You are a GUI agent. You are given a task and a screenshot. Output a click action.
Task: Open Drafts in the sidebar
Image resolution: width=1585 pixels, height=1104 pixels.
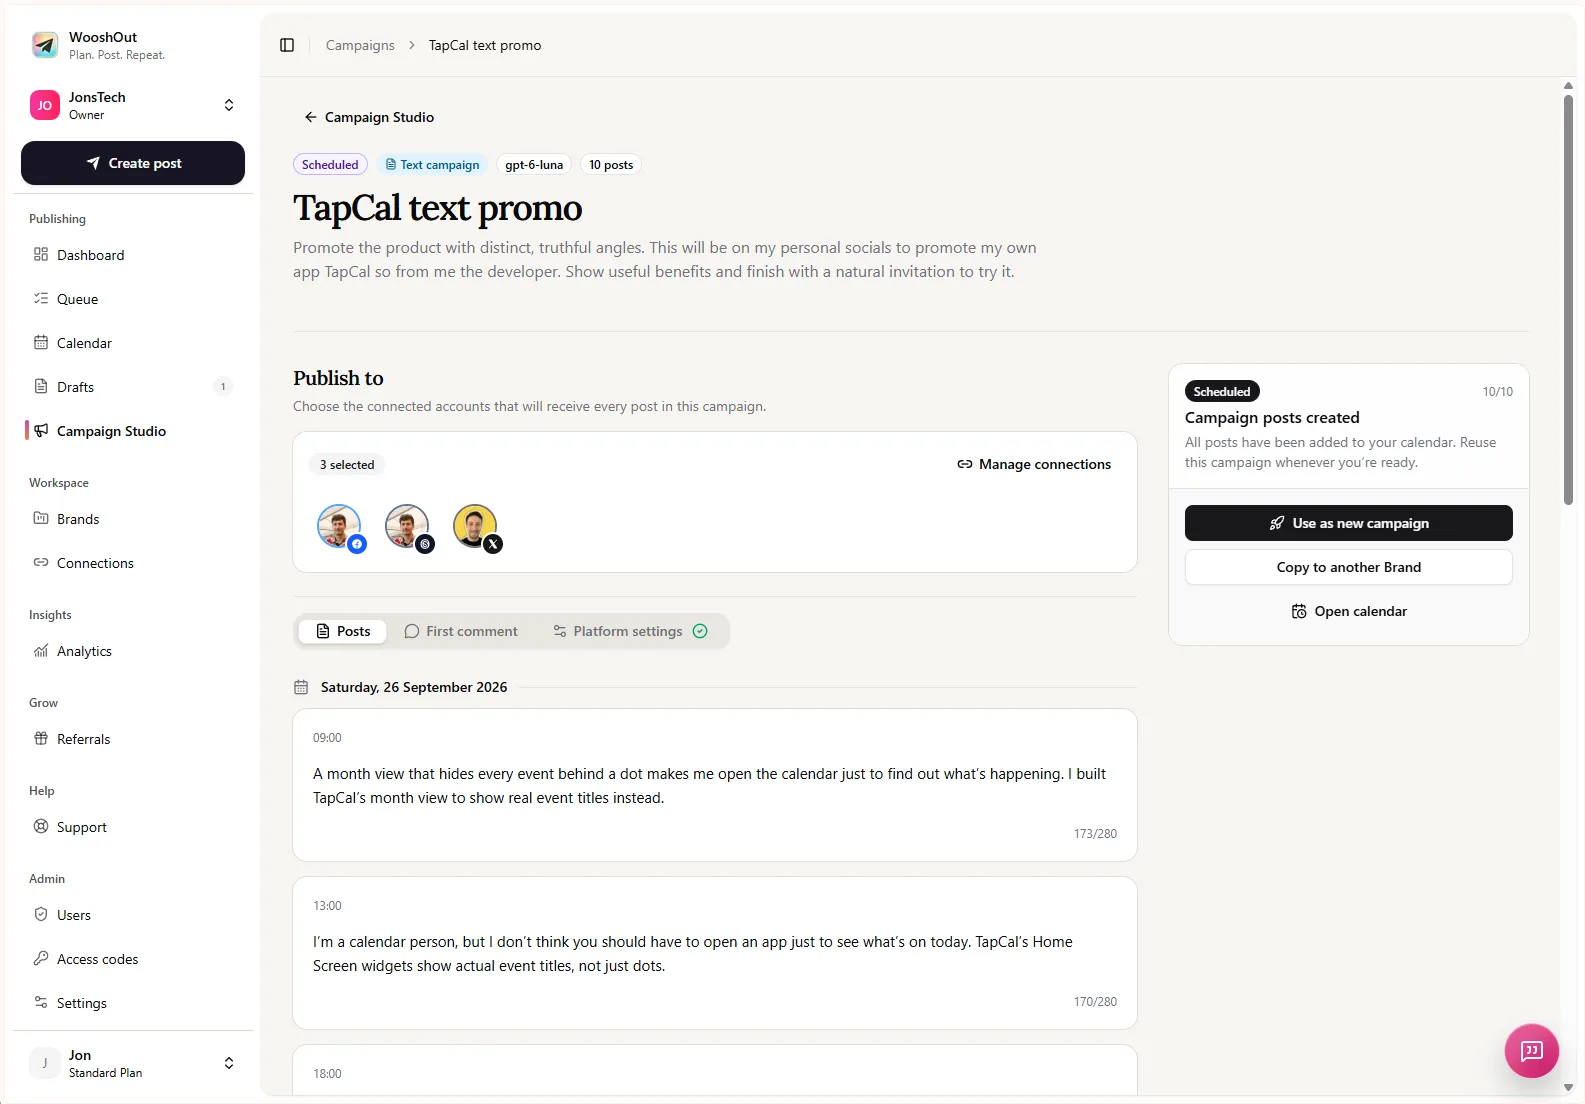click(133, 387)
